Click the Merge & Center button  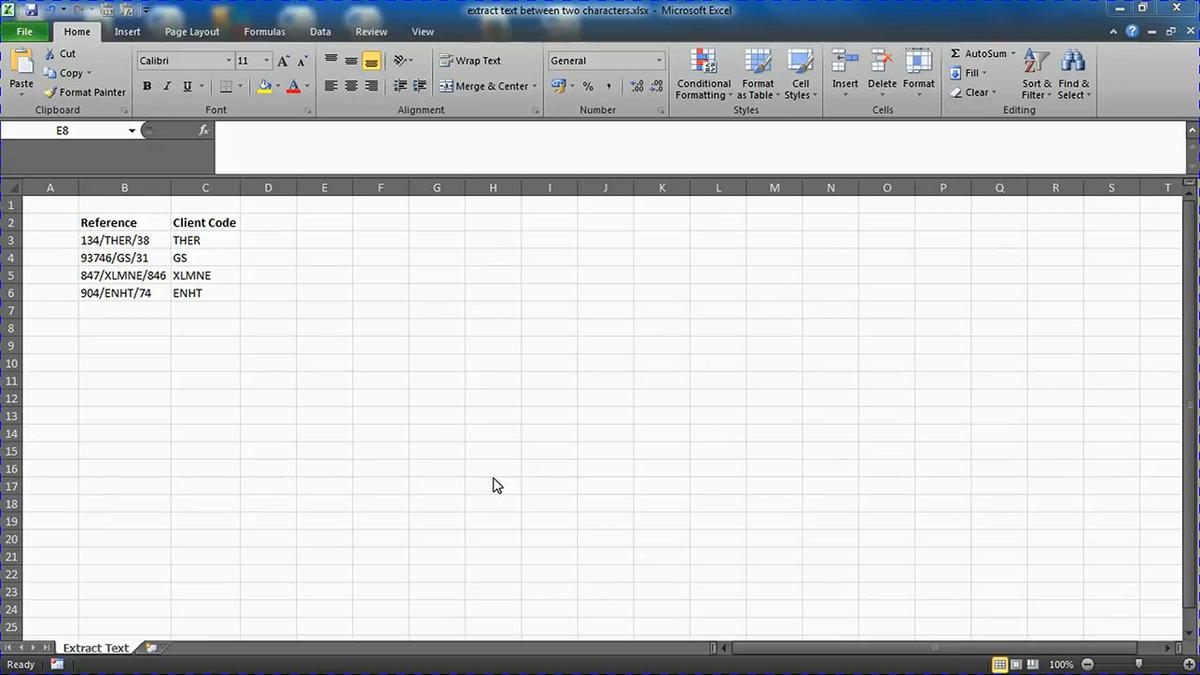(x=487, y=86)
